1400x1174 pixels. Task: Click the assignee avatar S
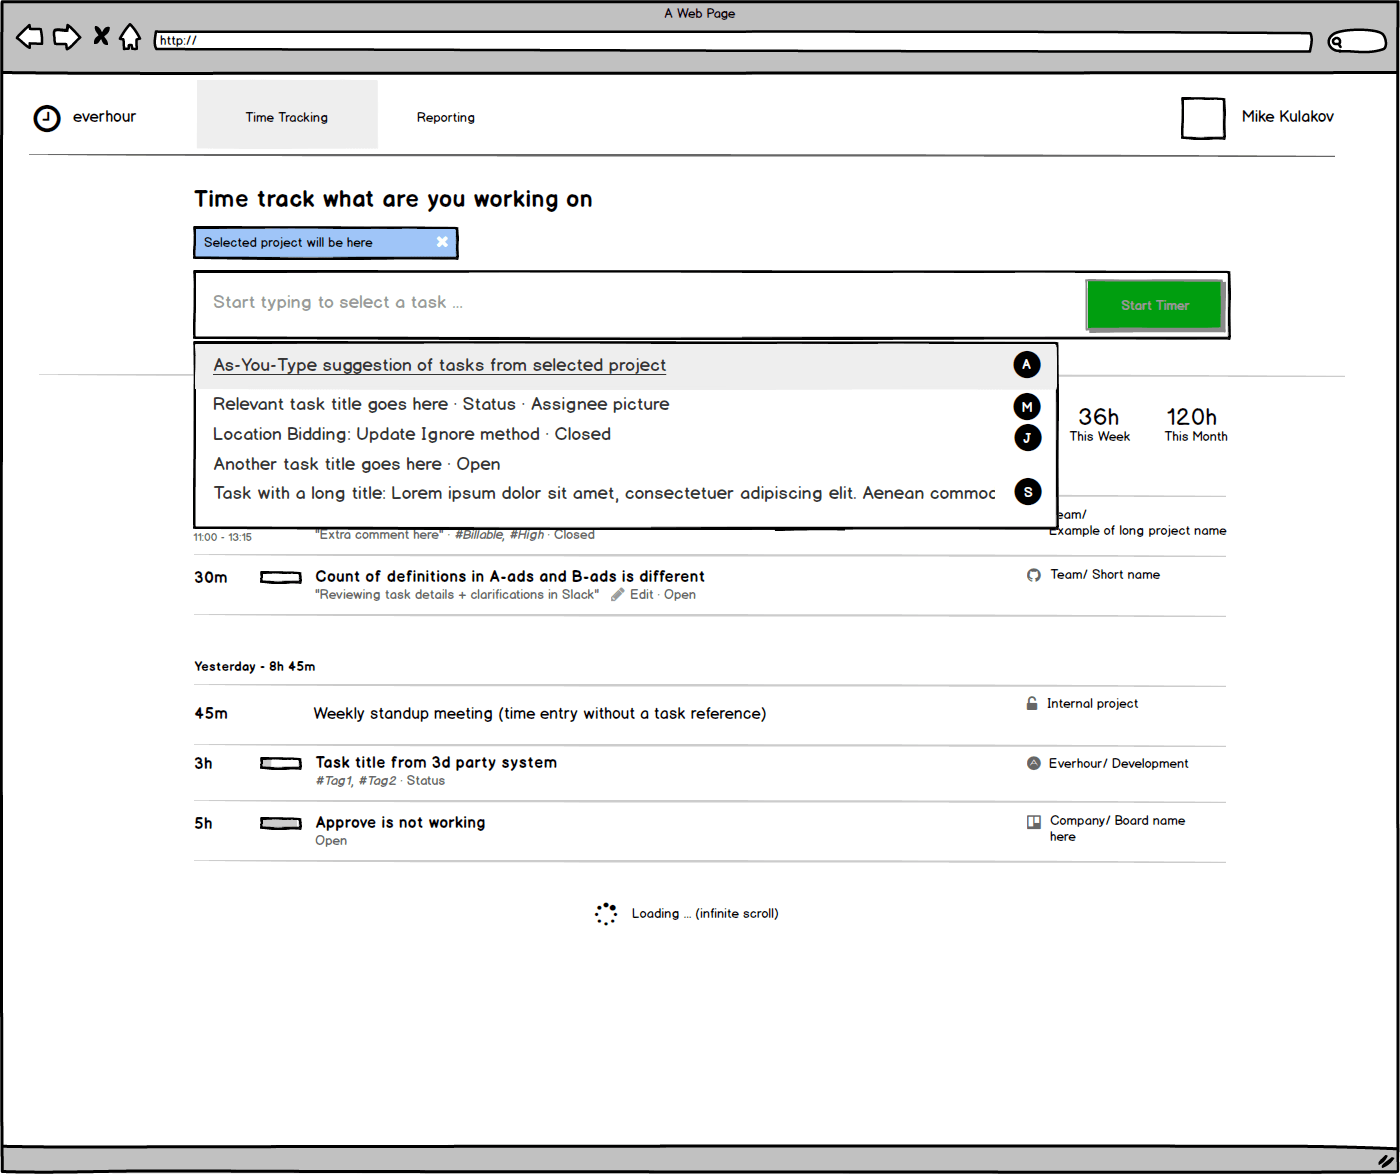(x=1028, y=492)
